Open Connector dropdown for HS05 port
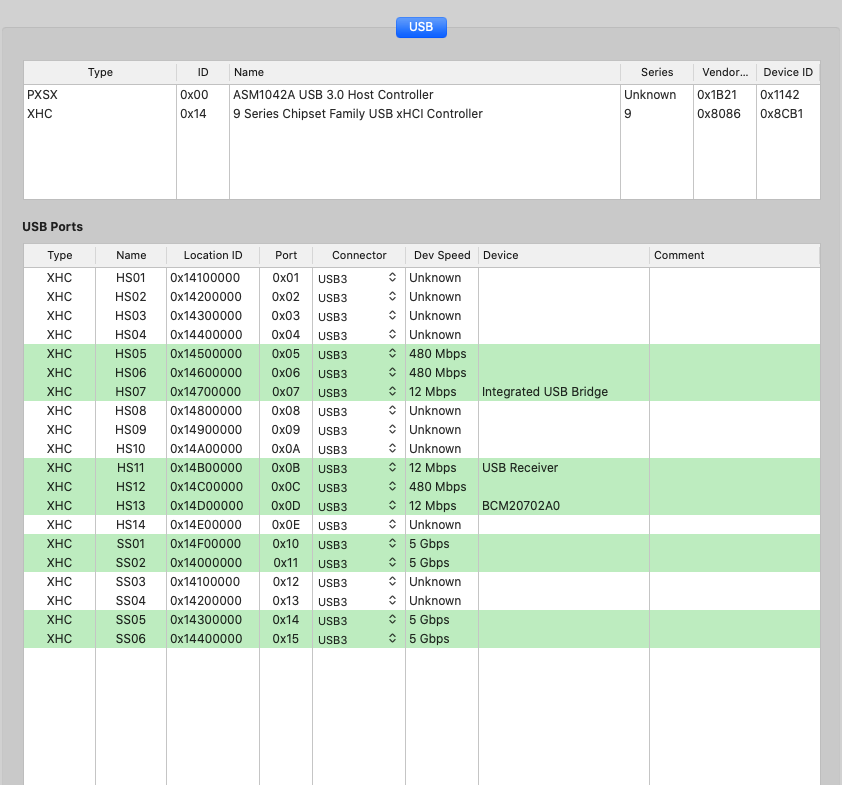 point(358,354)
